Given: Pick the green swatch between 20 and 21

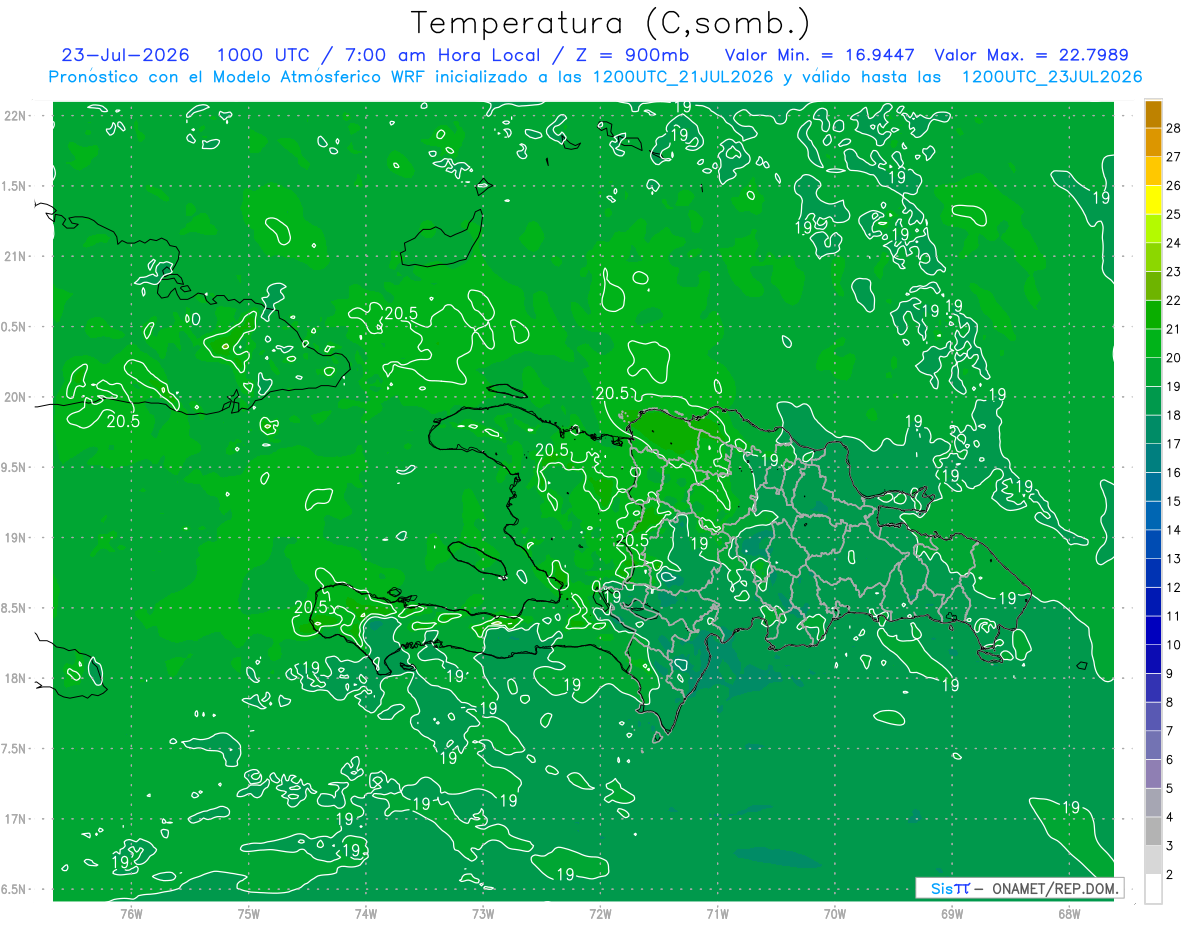Looking at the screenshot, I should click(x=1153, y=343).
